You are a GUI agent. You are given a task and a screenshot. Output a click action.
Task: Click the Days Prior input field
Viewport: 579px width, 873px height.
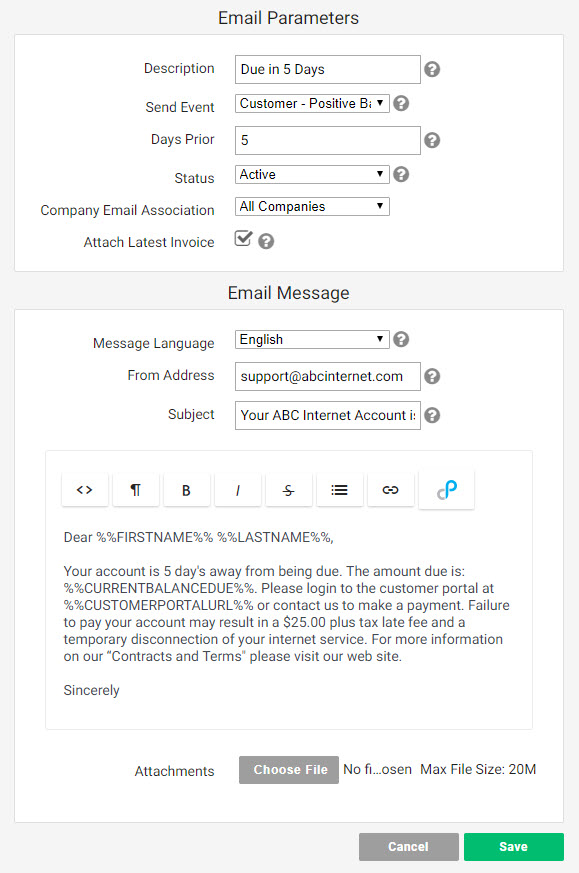tap(327, 140)
